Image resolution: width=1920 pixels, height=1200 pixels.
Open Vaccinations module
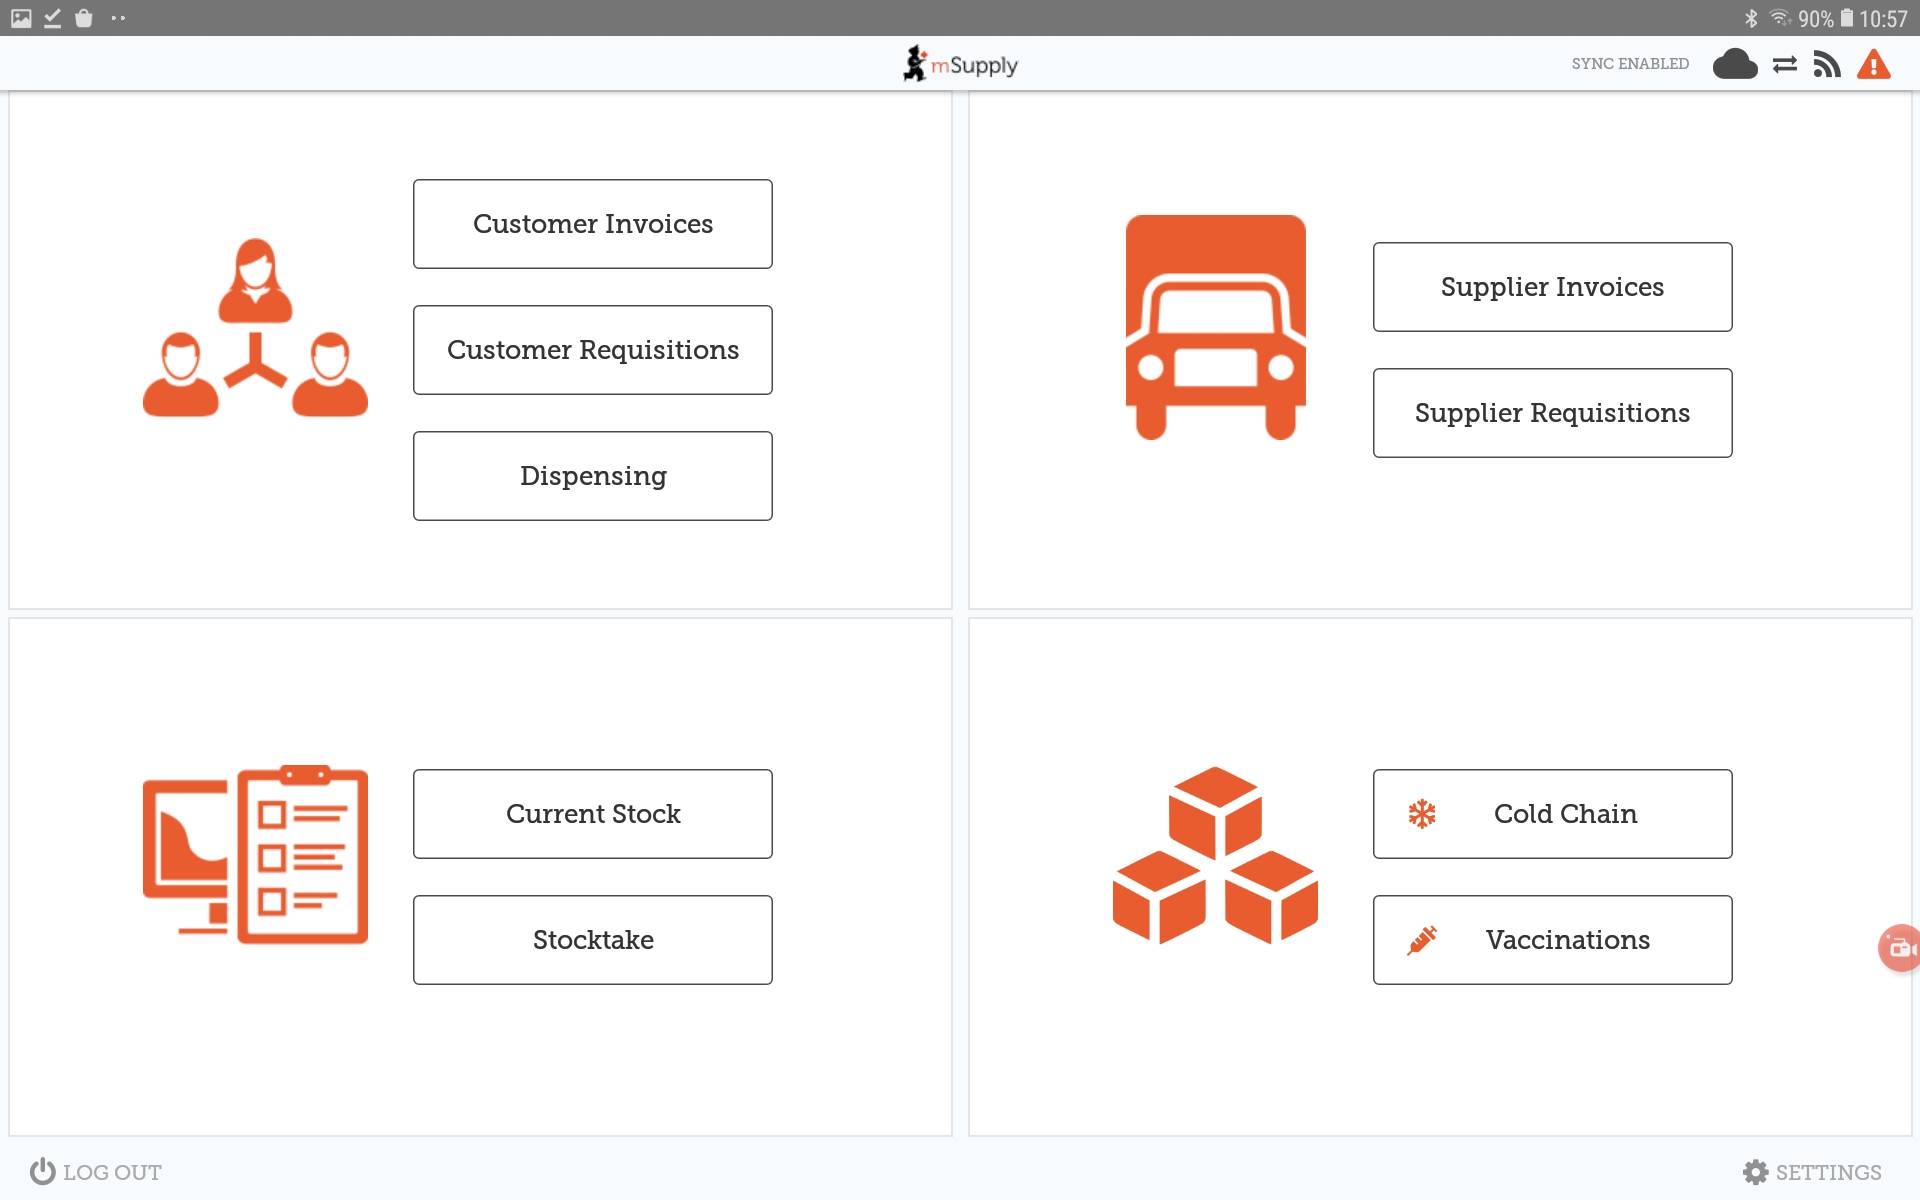(1552, 940)
